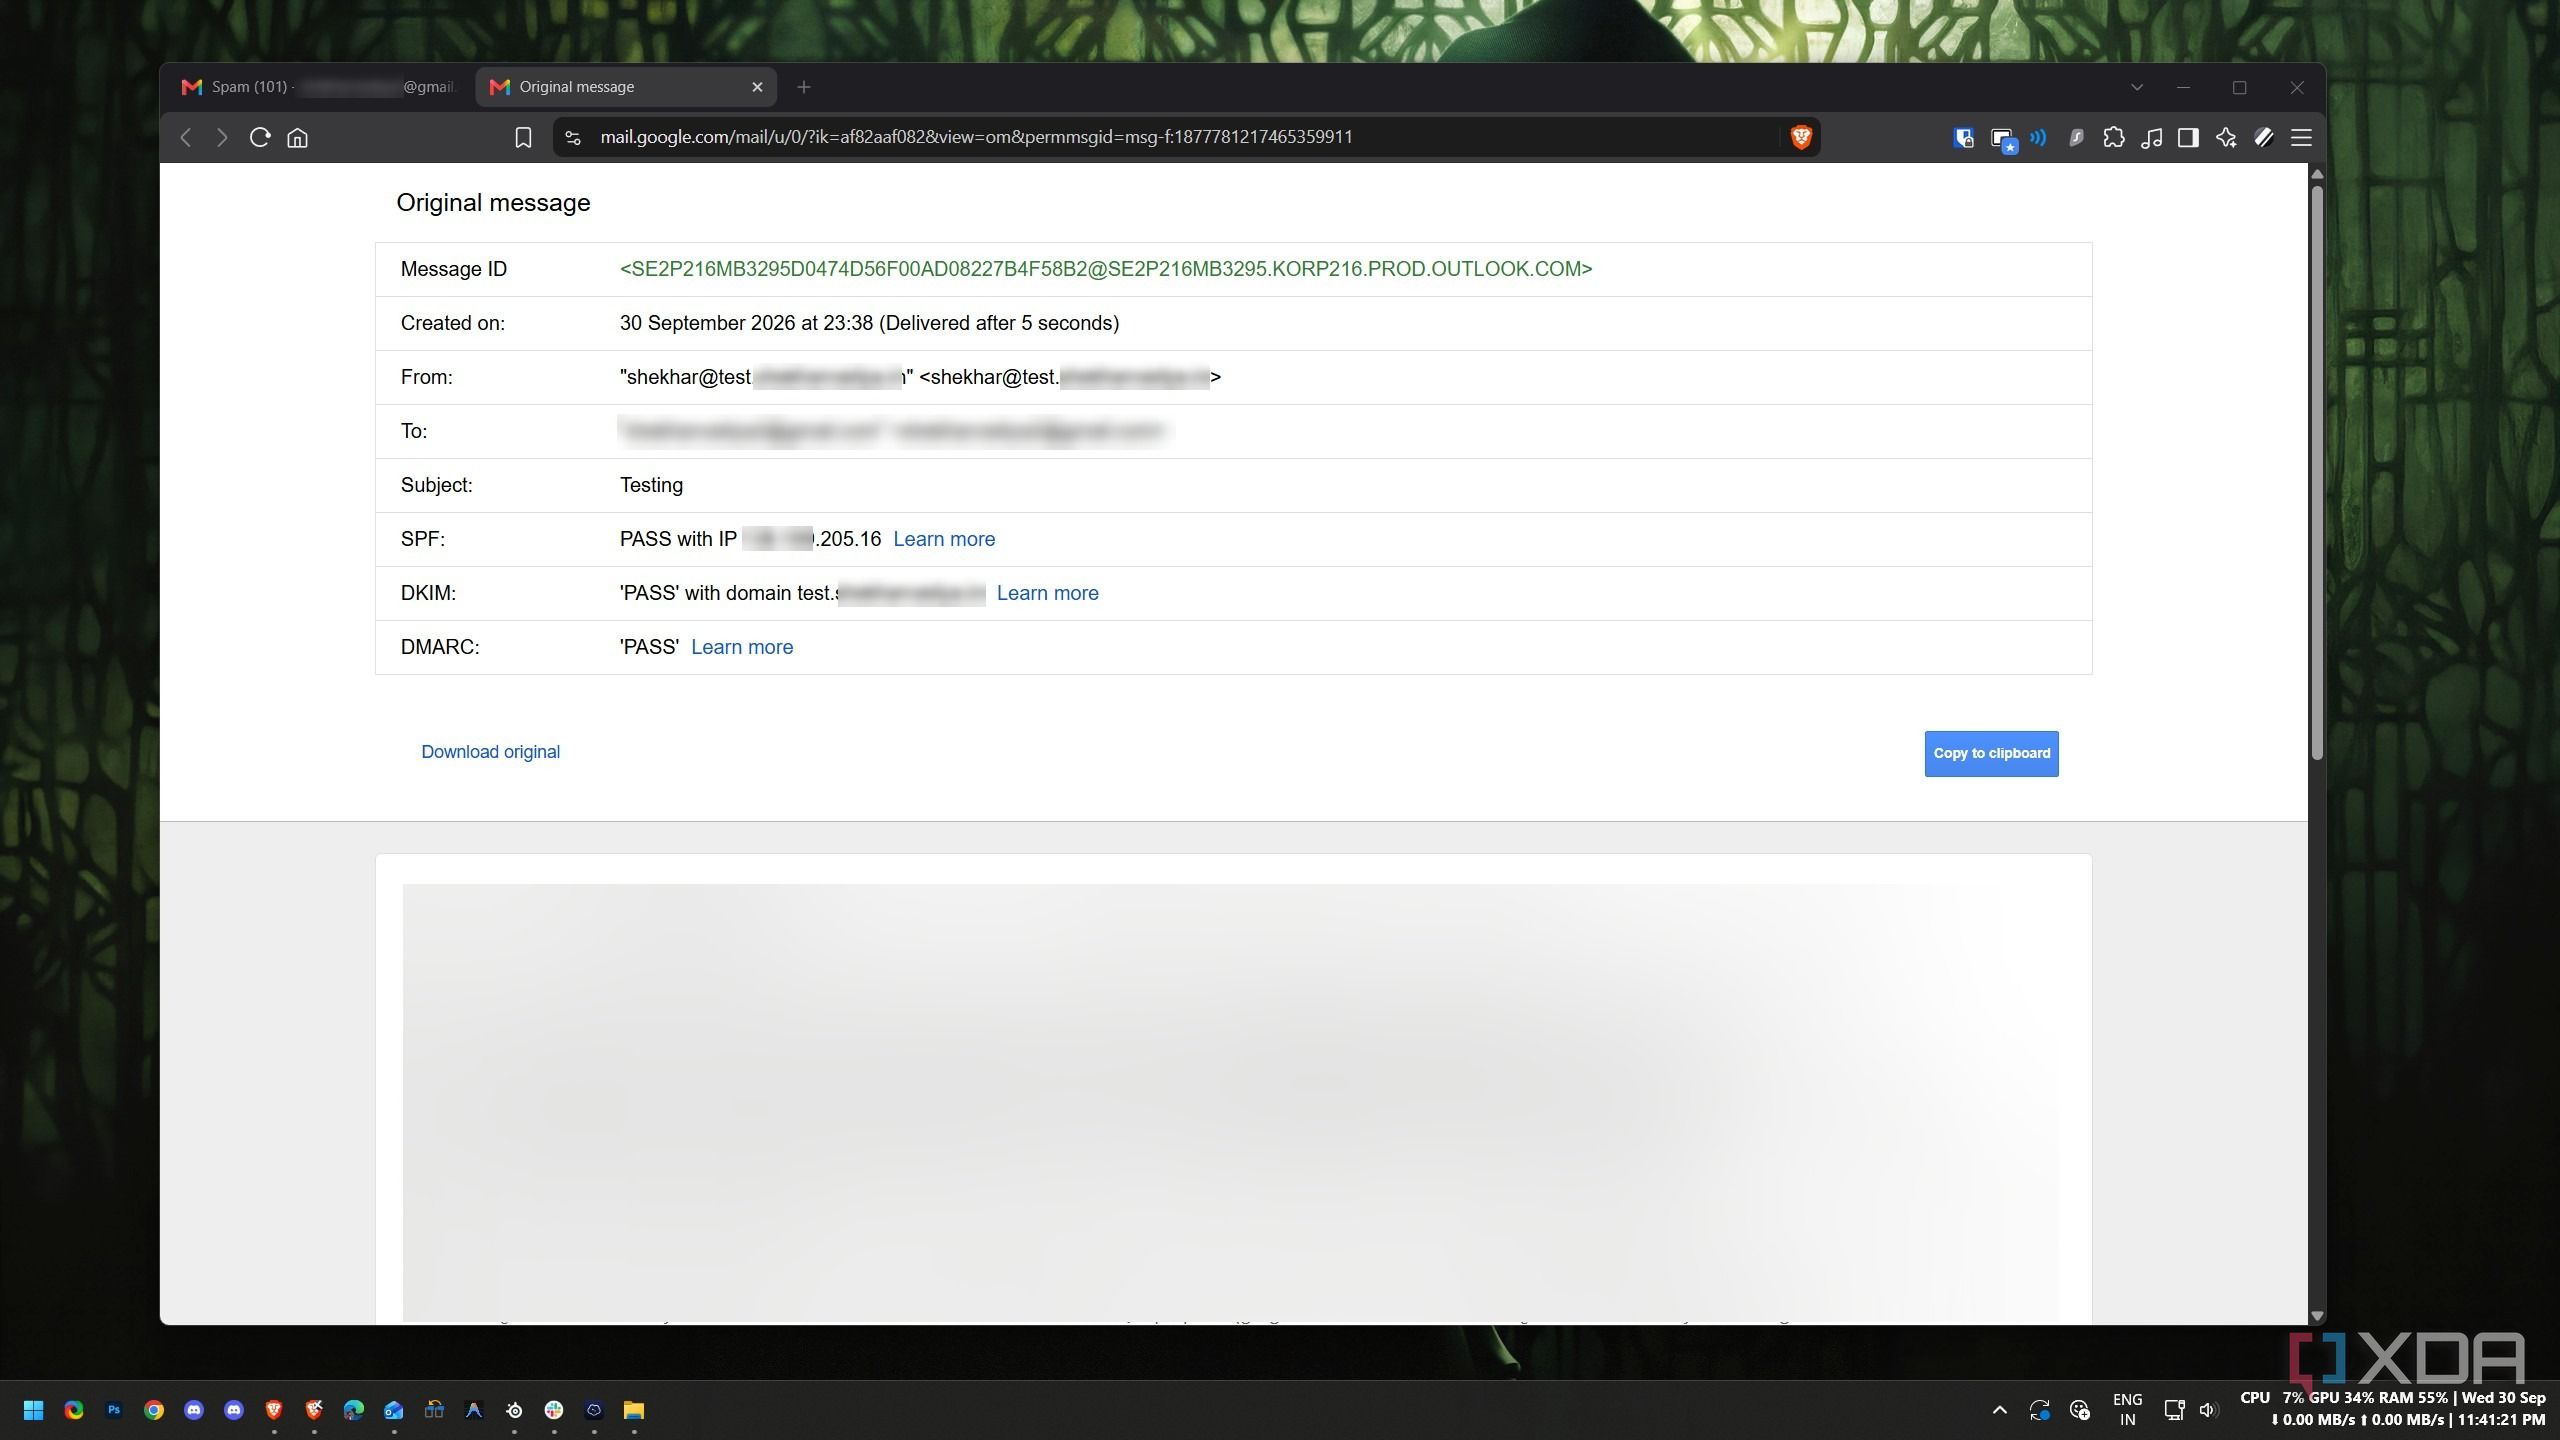This screenshot has height=1440, width=2560.
Task: Switch ENG IN input language indicator
Action: pos(2127,1410)
